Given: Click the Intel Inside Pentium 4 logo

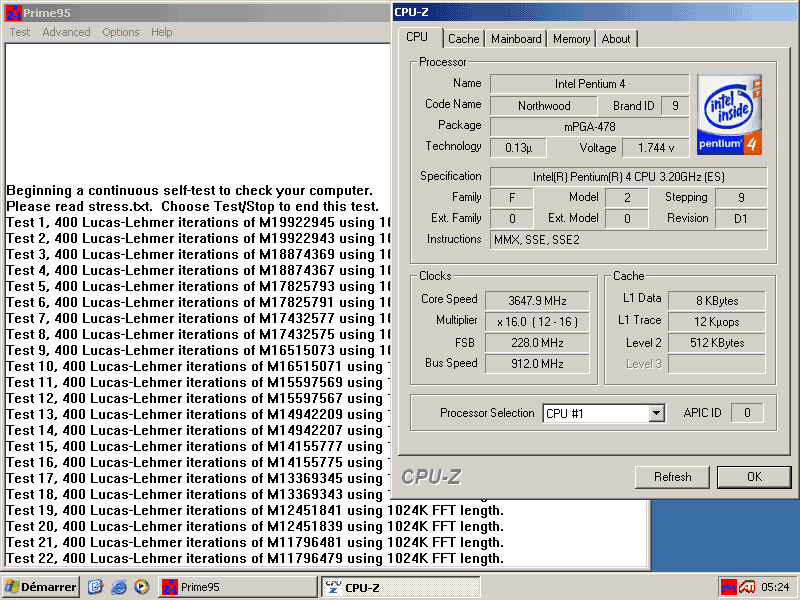Looking at the screenshot, I should (729, 114).
